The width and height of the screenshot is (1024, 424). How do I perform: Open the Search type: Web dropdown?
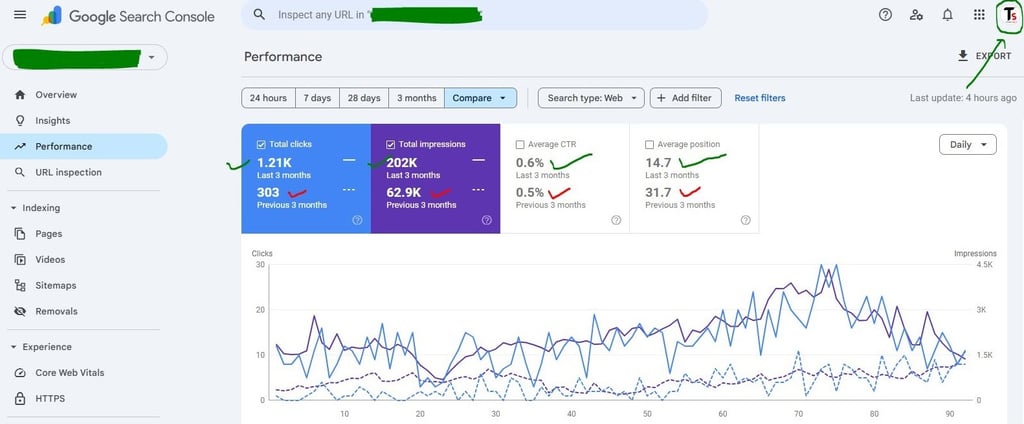point(591,98)
